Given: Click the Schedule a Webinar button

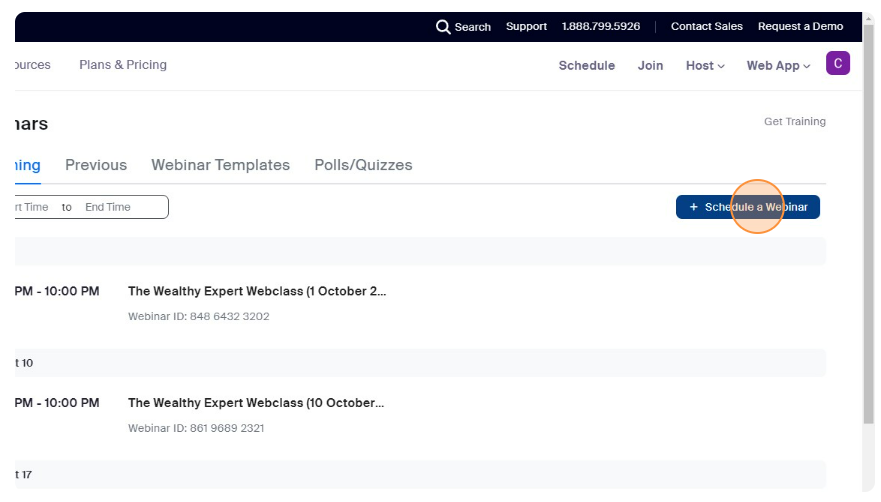Looking at the screenshot, I should coord(747,207).
